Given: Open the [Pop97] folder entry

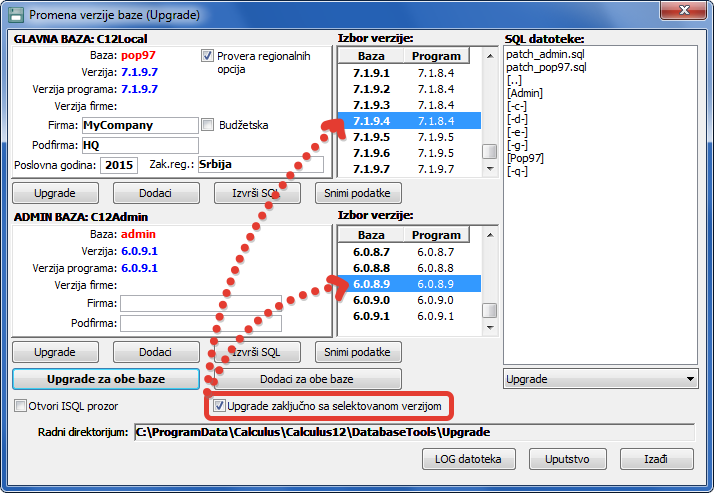Looking at the screenshot, I should (526, 158).
